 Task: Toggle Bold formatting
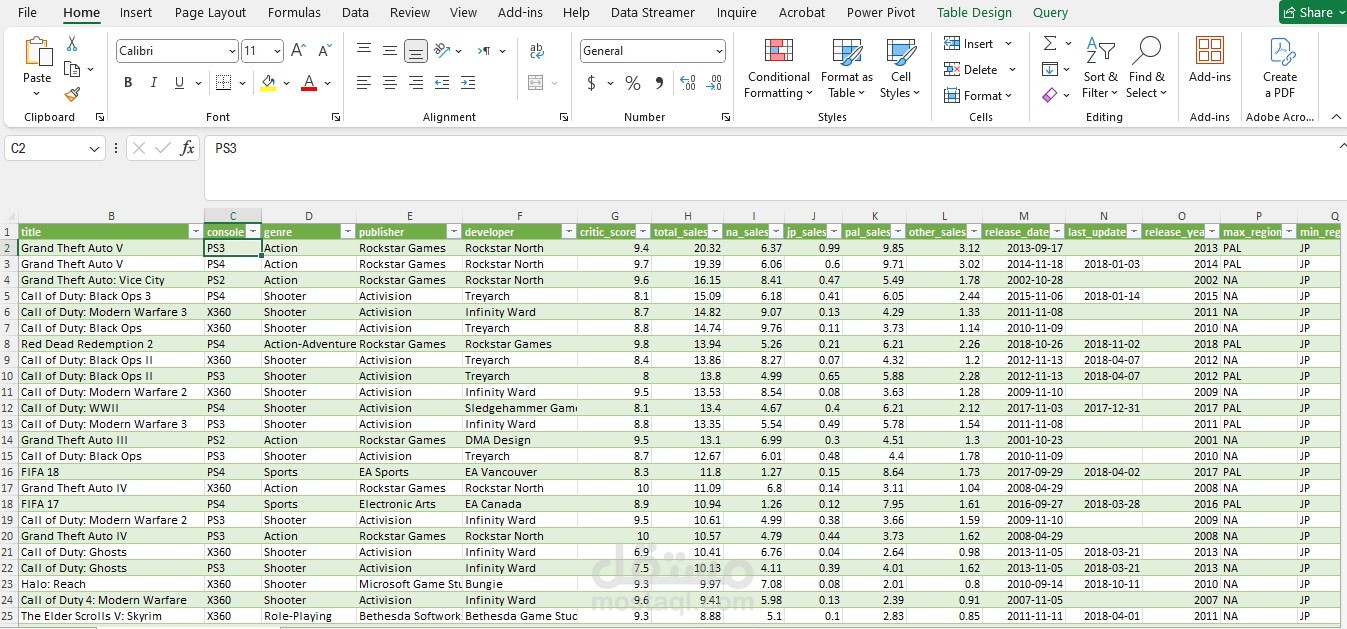[128, 82]
